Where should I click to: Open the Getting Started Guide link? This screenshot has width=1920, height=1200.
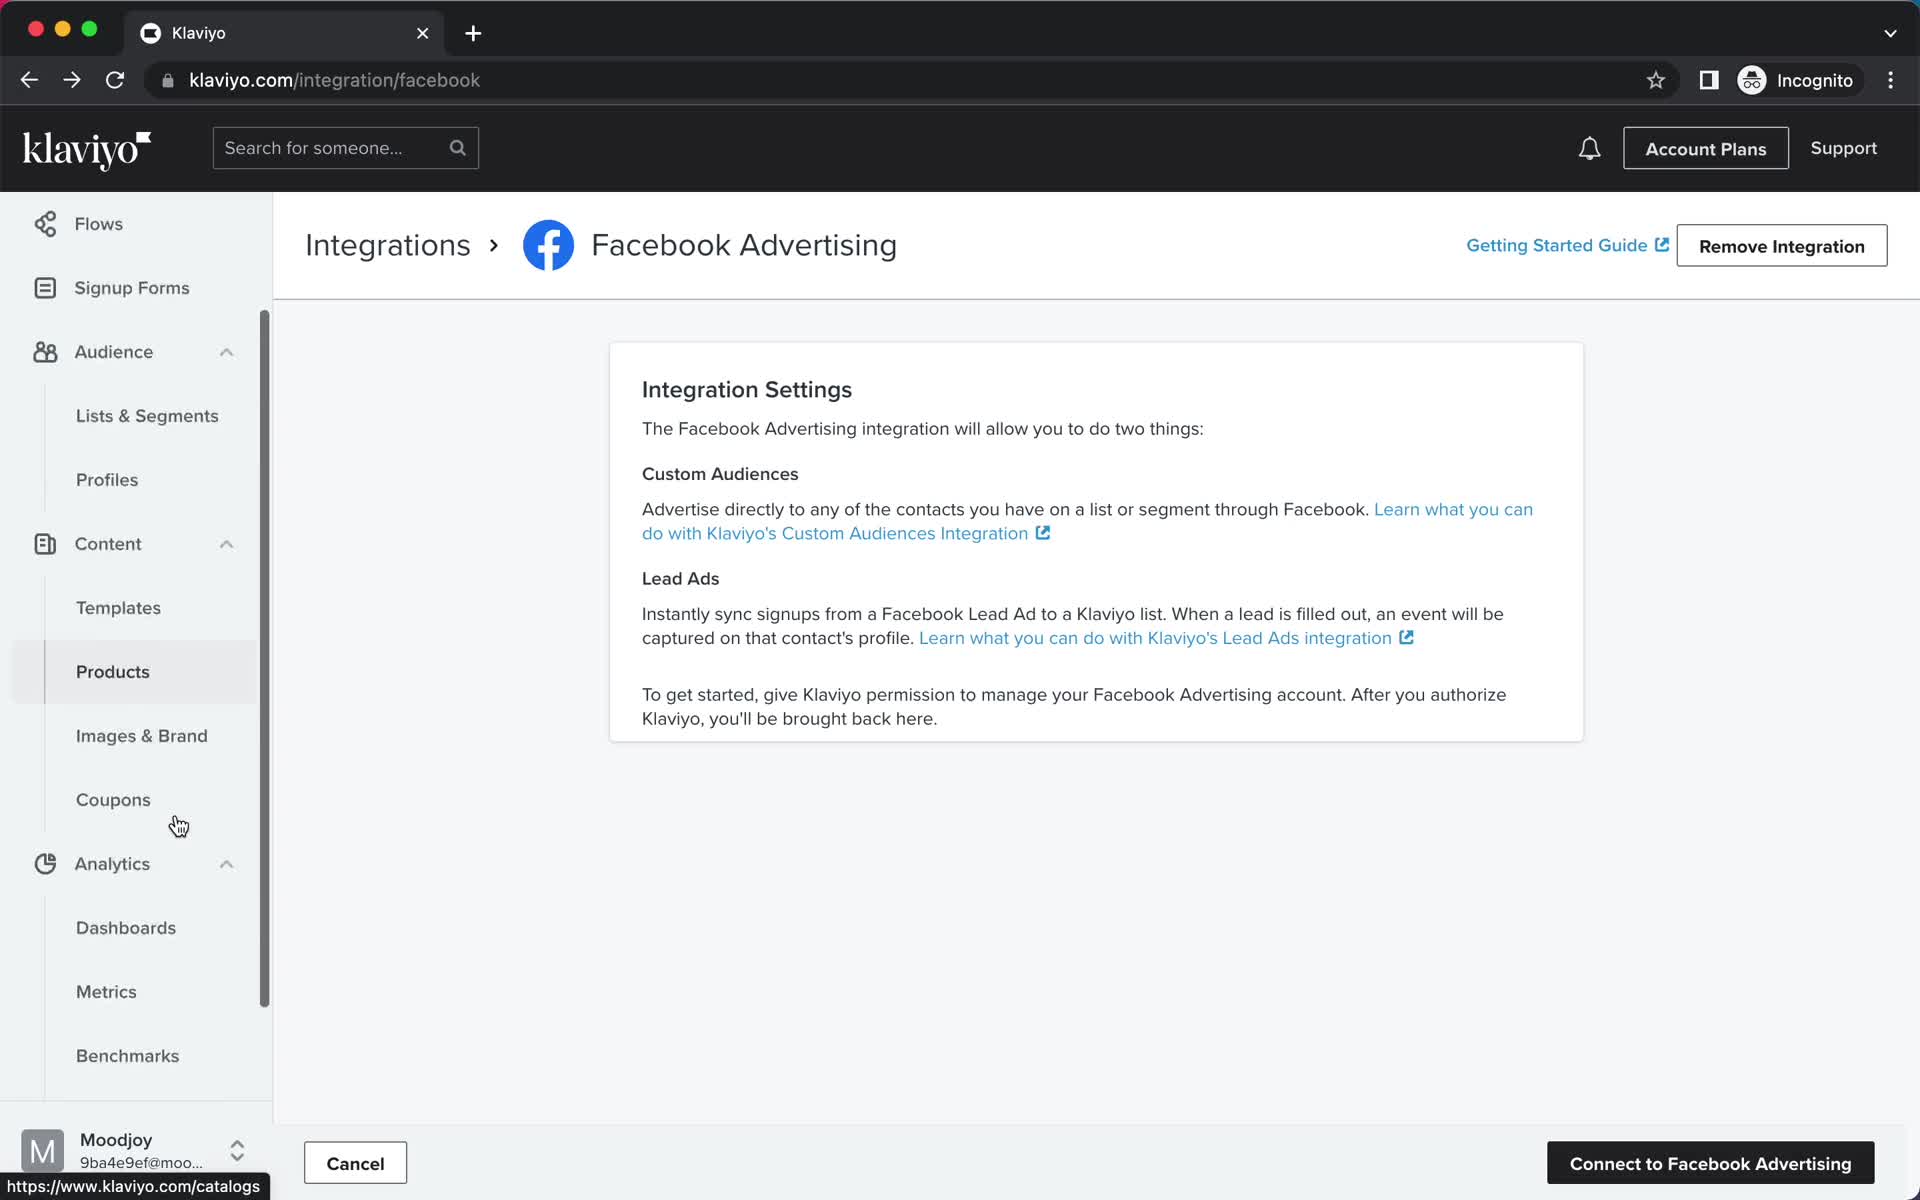[x=1556, y=245]
